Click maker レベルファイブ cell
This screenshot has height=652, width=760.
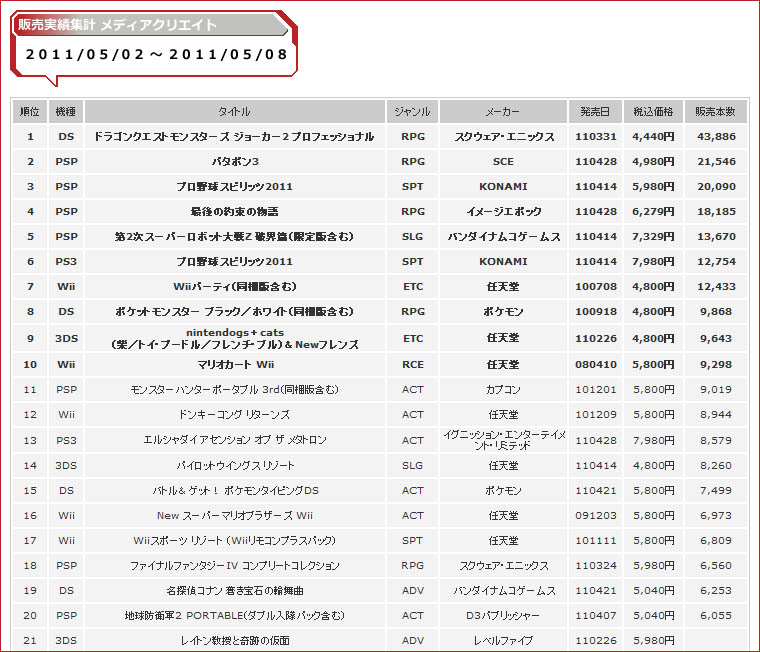pyautogui.click(x=503, y=641)
